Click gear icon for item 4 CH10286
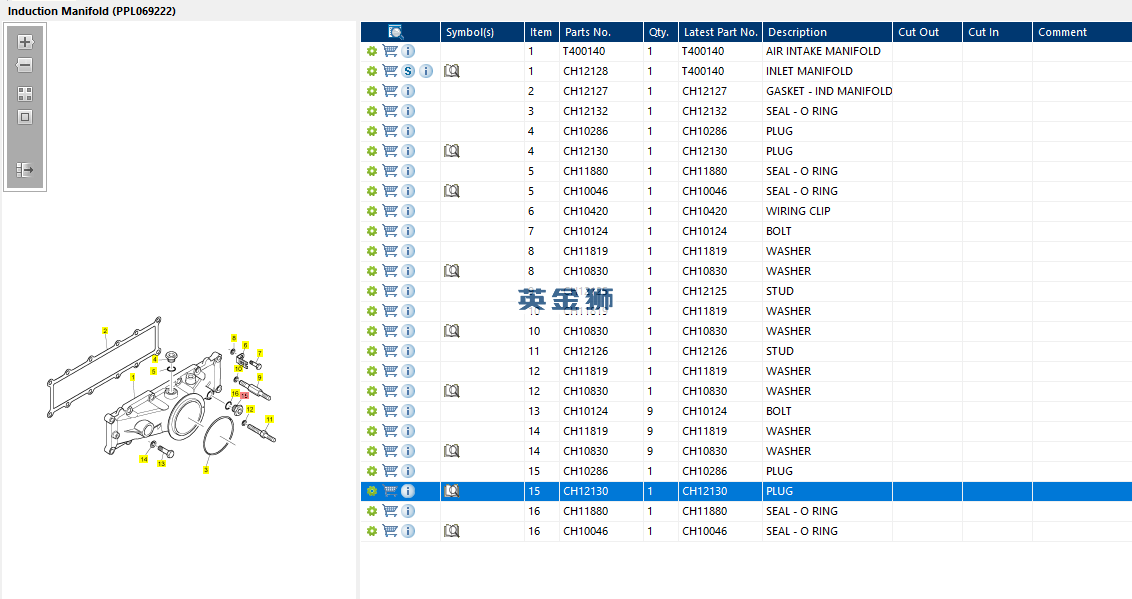Image resolution: width=1132 pixels, height=599 pixels. pos(372,131)
